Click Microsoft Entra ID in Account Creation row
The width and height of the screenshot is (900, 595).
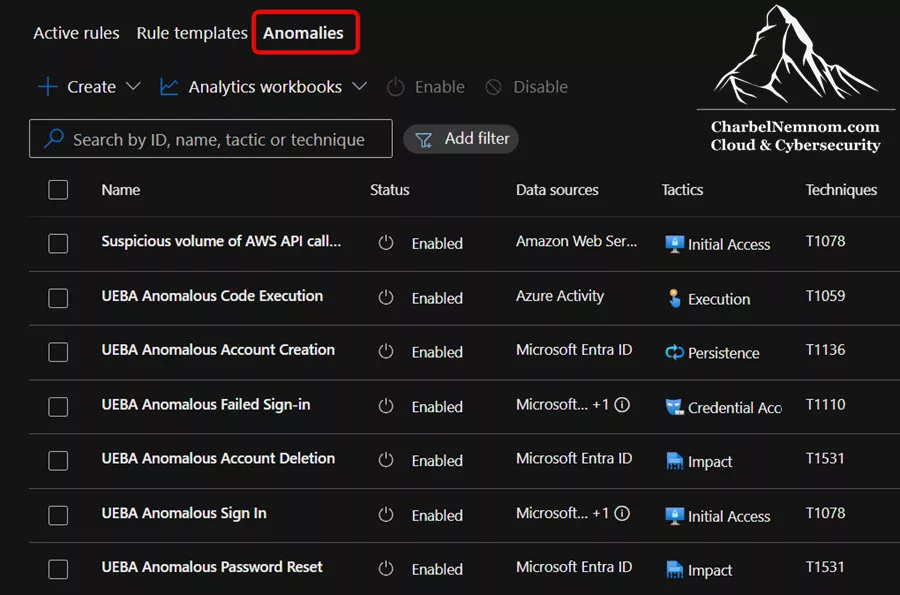pos(574,350)
